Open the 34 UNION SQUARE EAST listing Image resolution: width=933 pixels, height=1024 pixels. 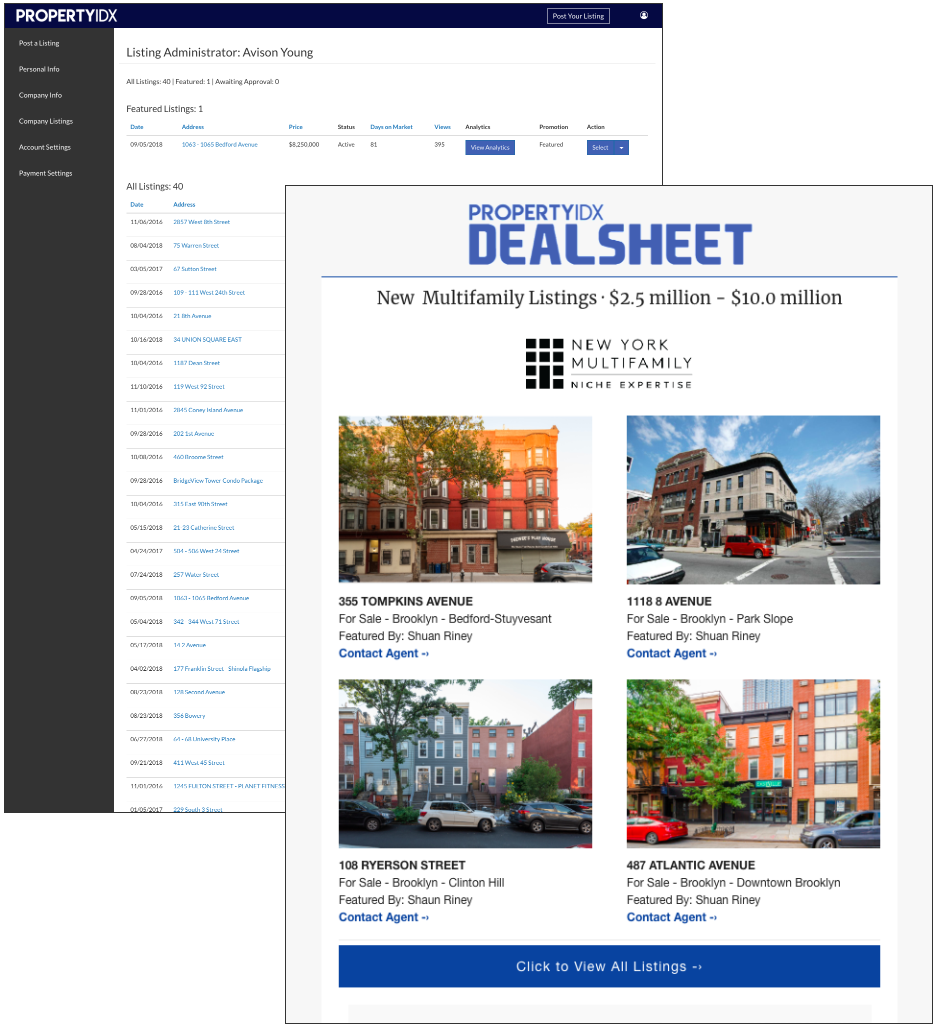coord(207,340)
